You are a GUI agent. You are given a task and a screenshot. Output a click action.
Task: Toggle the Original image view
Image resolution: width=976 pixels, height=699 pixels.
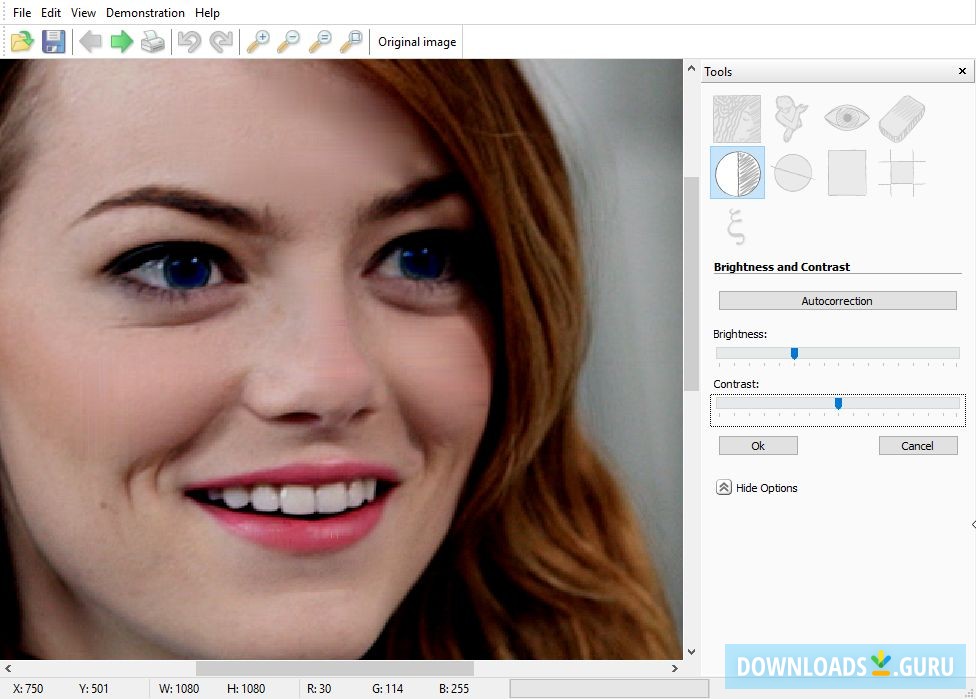pos(416,42)
